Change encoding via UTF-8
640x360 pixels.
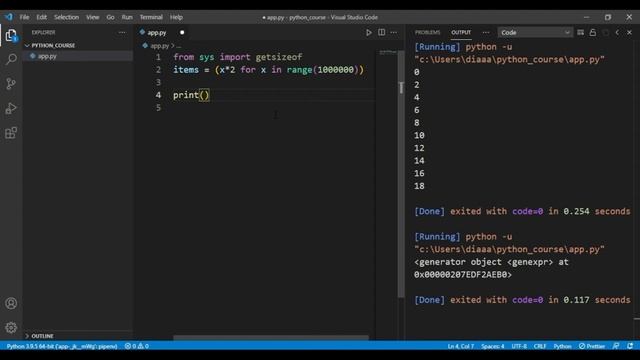point(519,346)
